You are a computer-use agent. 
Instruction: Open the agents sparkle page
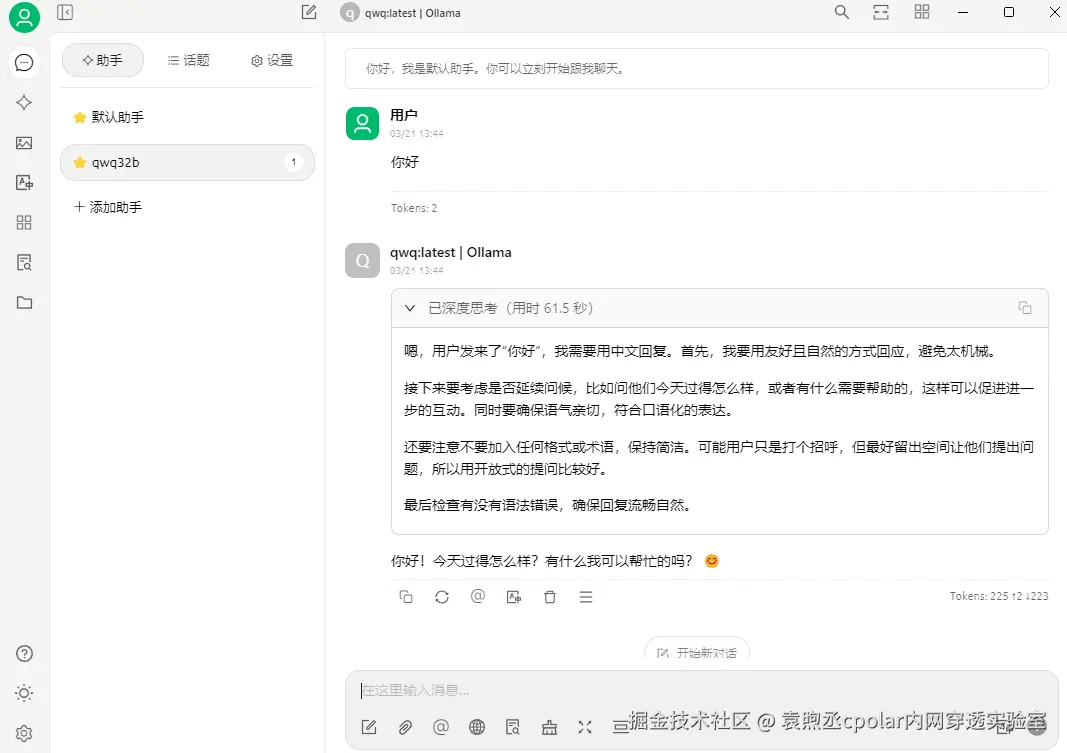(x=24, y=103)
